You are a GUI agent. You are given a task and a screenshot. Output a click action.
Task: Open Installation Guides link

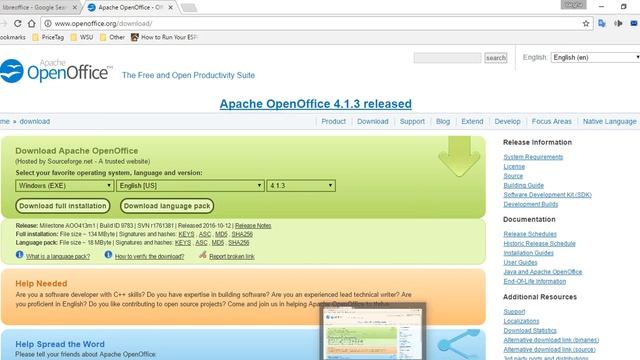(528, 253)
